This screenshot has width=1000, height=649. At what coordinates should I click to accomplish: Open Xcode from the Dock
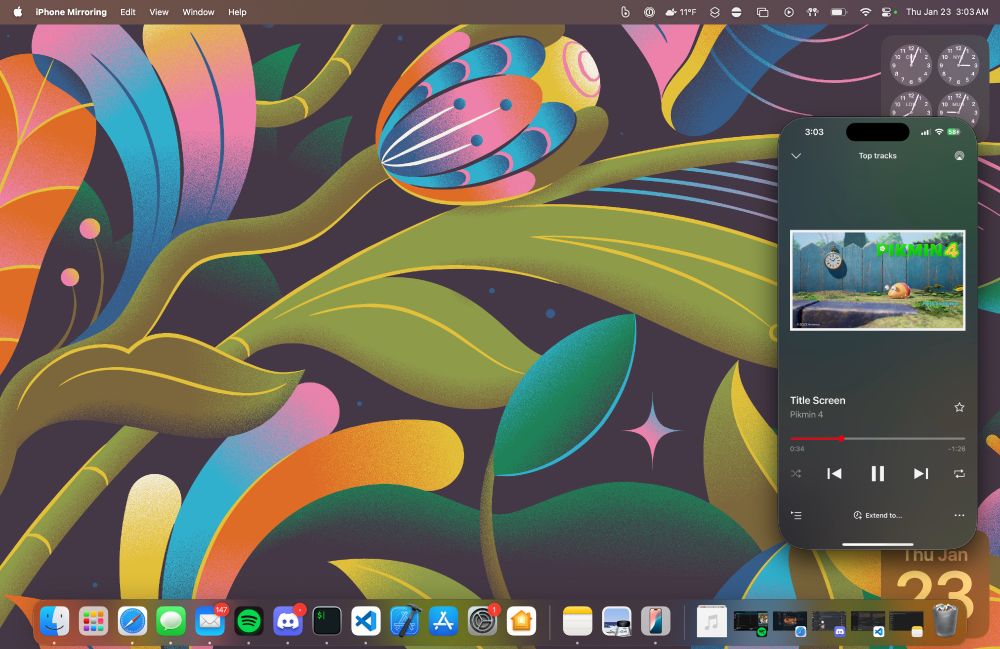coord(404,621)
